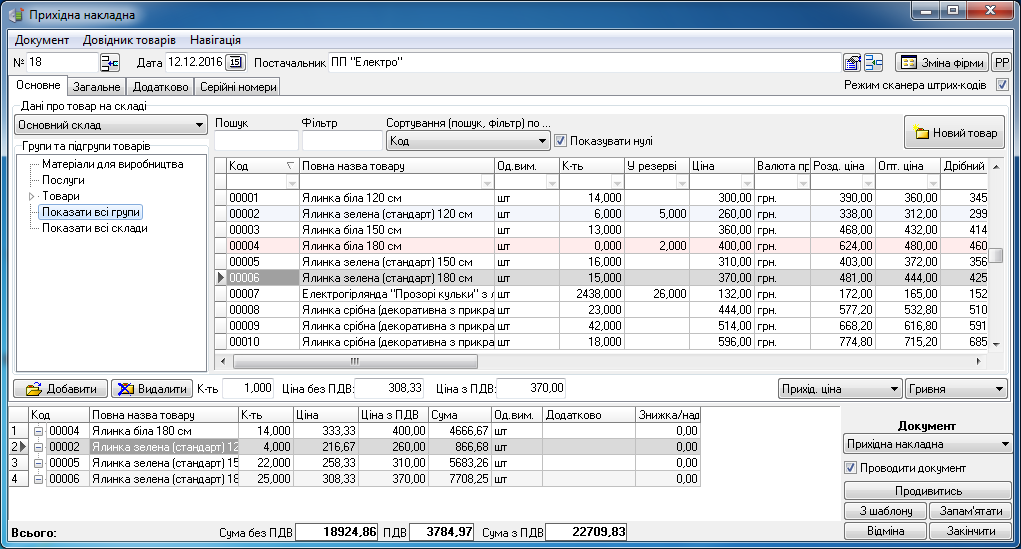Open the Гривня currency dropdown
1021x549 pixels.
[x=955, y=389]
